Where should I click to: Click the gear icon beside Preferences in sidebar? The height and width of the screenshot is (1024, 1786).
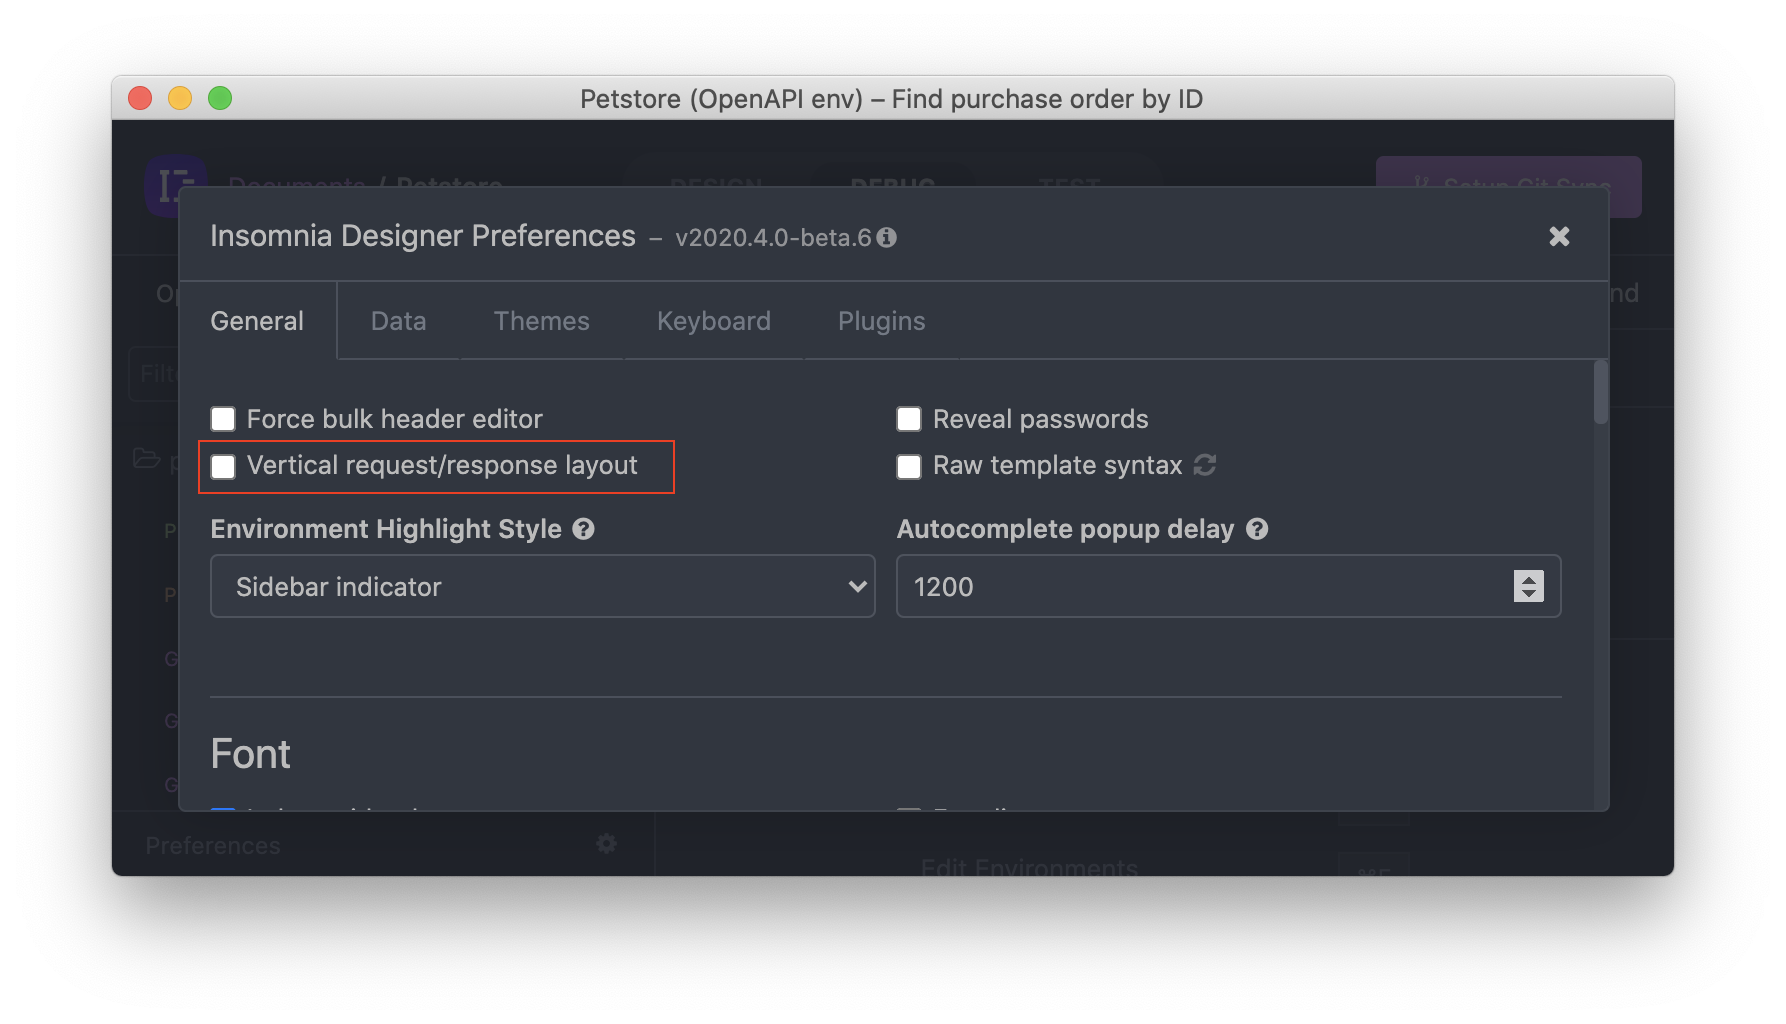tap(606, 844)
